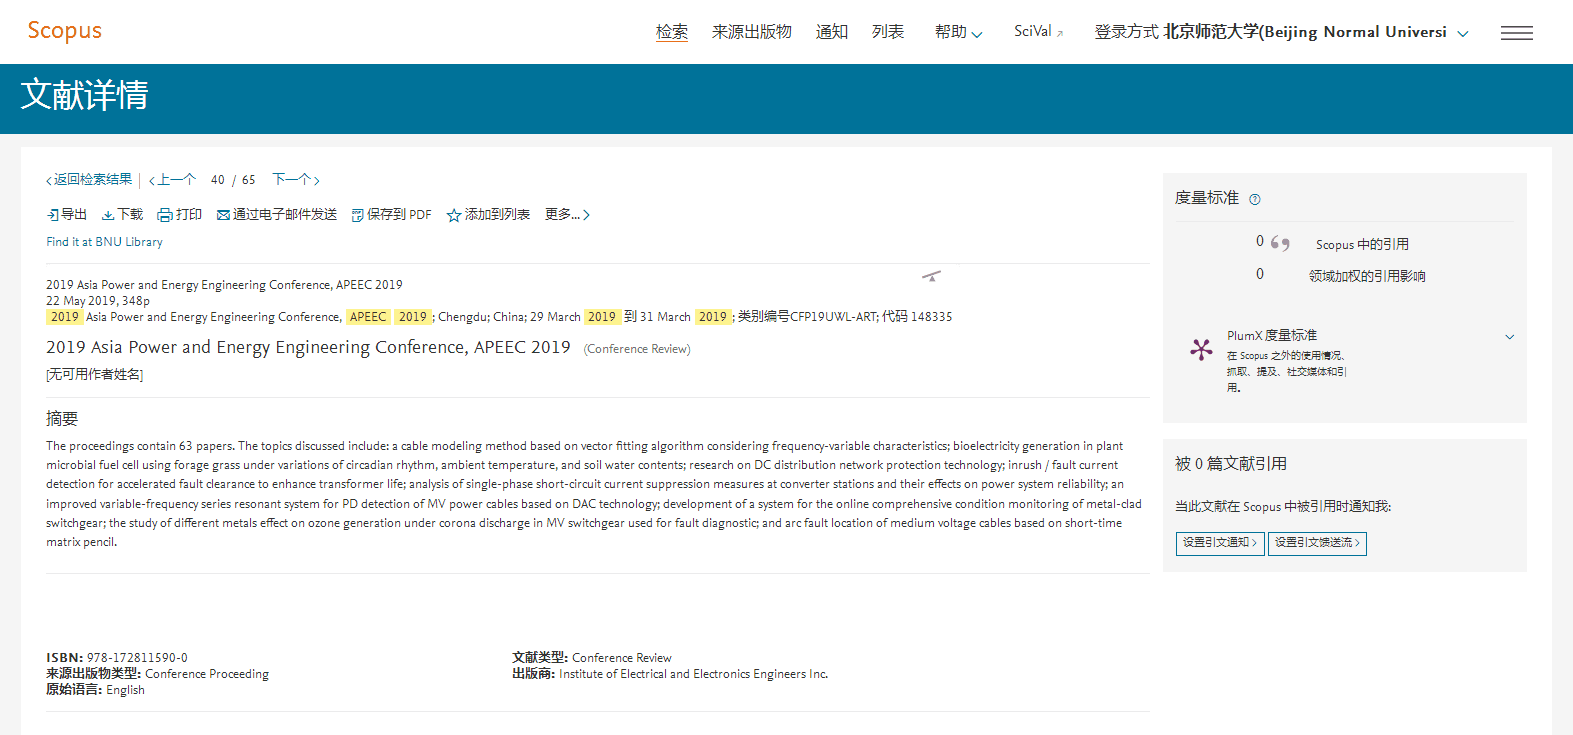Click the 保存到 PDF icon
The image size is (1573, 735).
357,215
